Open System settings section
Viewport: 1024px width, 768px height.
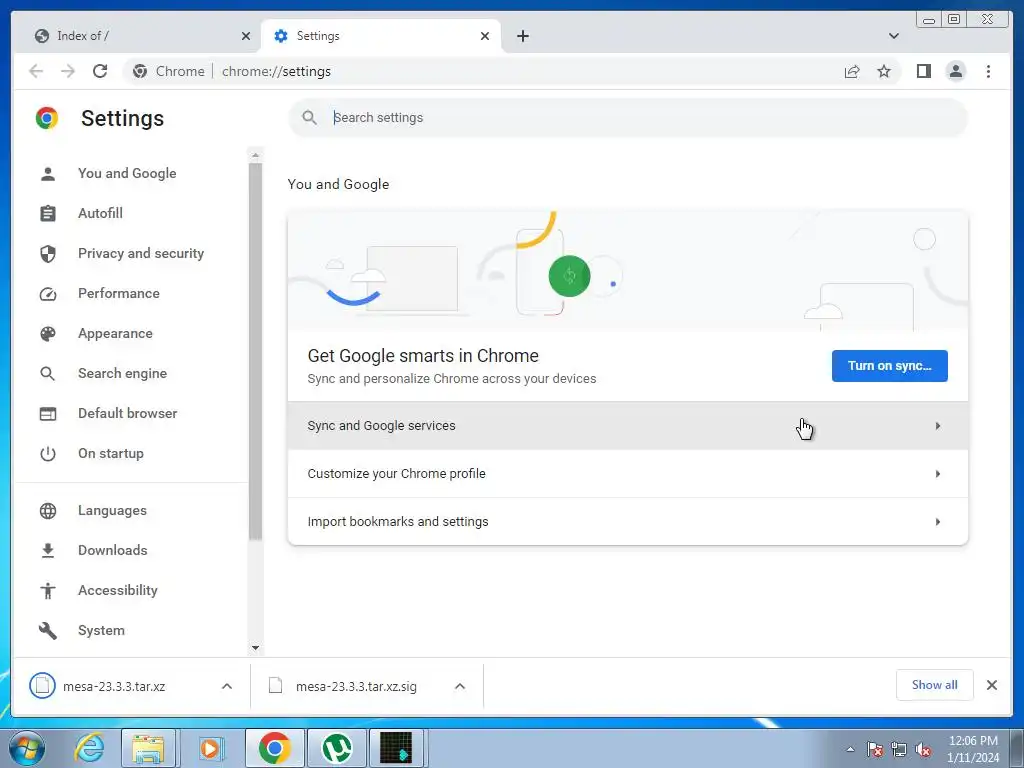point(101,630)
